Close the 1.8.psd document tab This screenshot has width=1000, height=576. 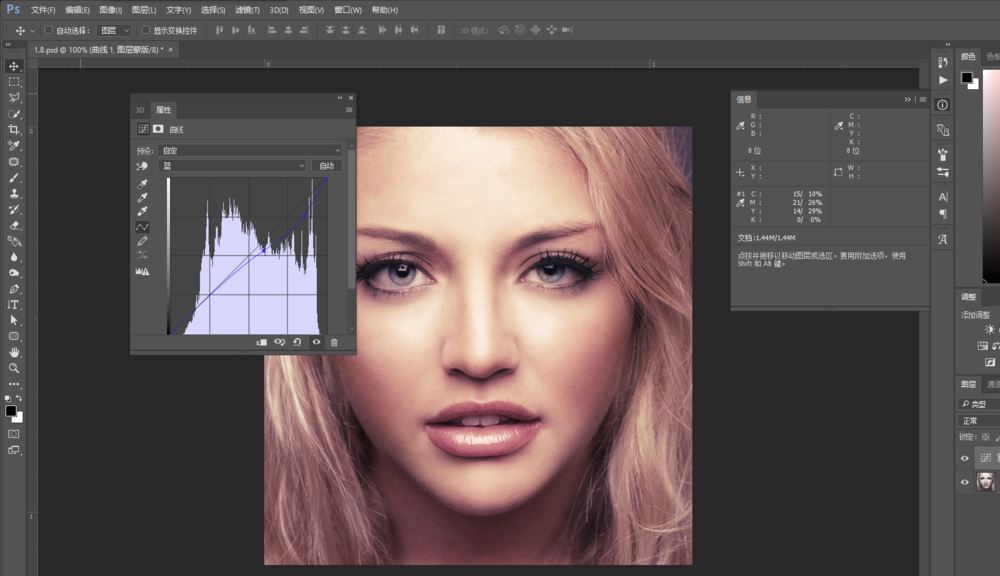[x=171, y=50]
